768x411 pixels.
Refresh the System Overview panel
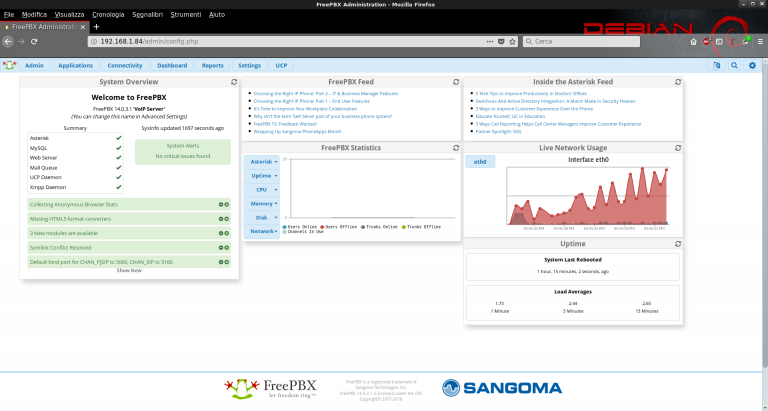pyautogui.click(x=234, y=82)
